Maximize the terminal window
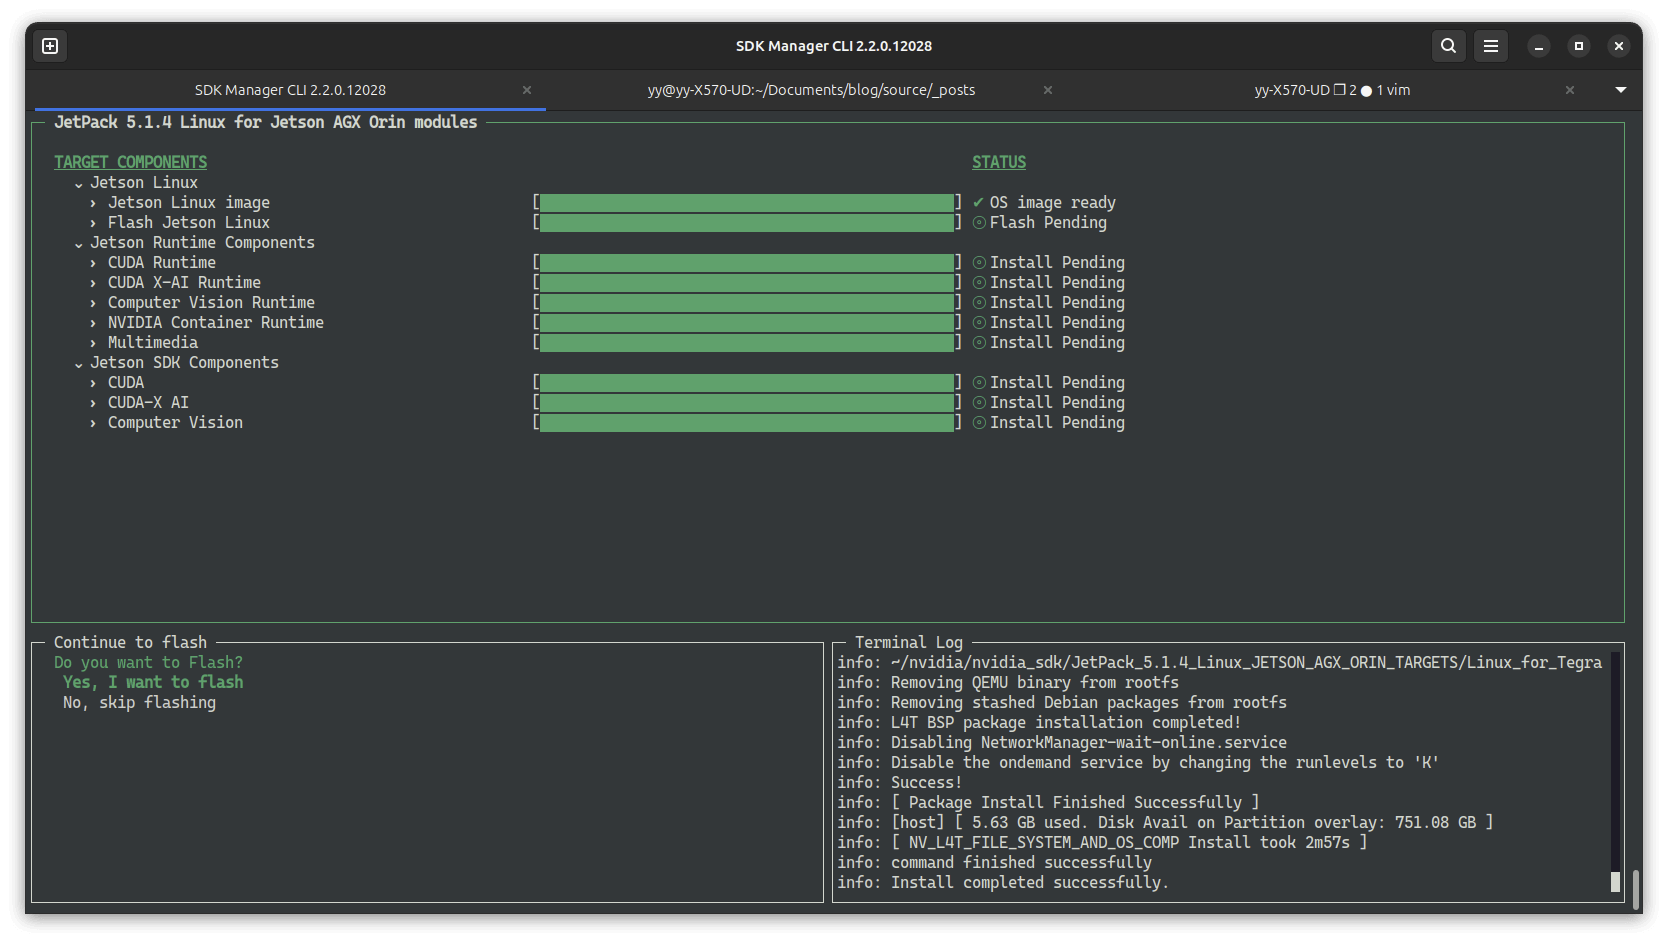 tap(1579, 46)
